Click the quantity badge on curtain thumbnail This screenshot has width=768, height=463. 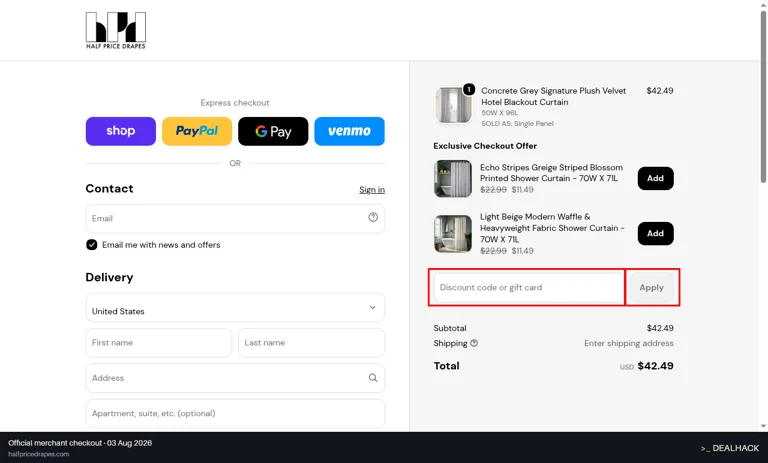[469, 89]
